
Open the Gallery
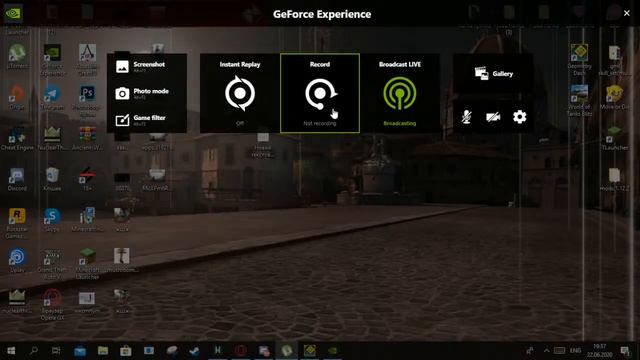pyautogui.click(x=493, y=73)
